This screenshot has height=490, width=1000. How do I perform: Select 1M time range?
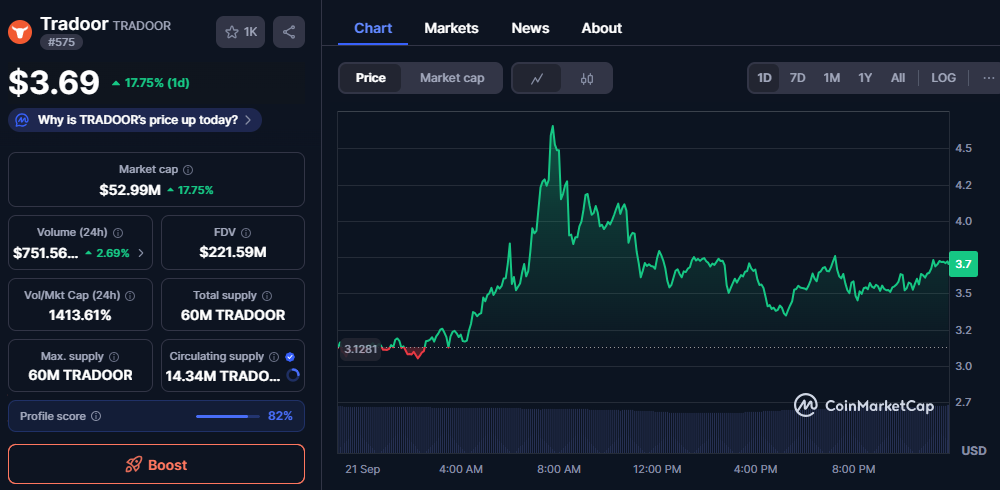pyautogui.click(x=831, y=78)
